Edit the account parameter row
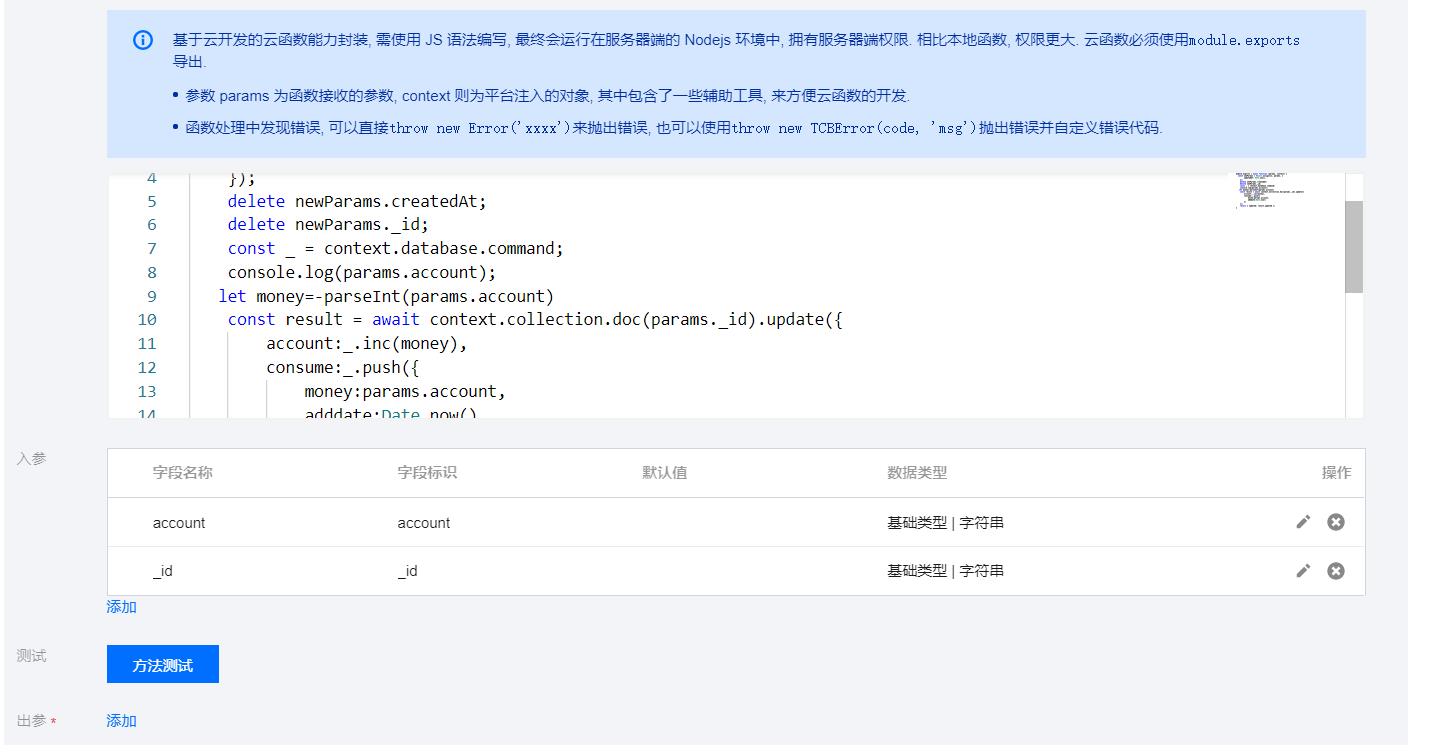Screen dimensions: 1434x753 tap(1303, 522)
